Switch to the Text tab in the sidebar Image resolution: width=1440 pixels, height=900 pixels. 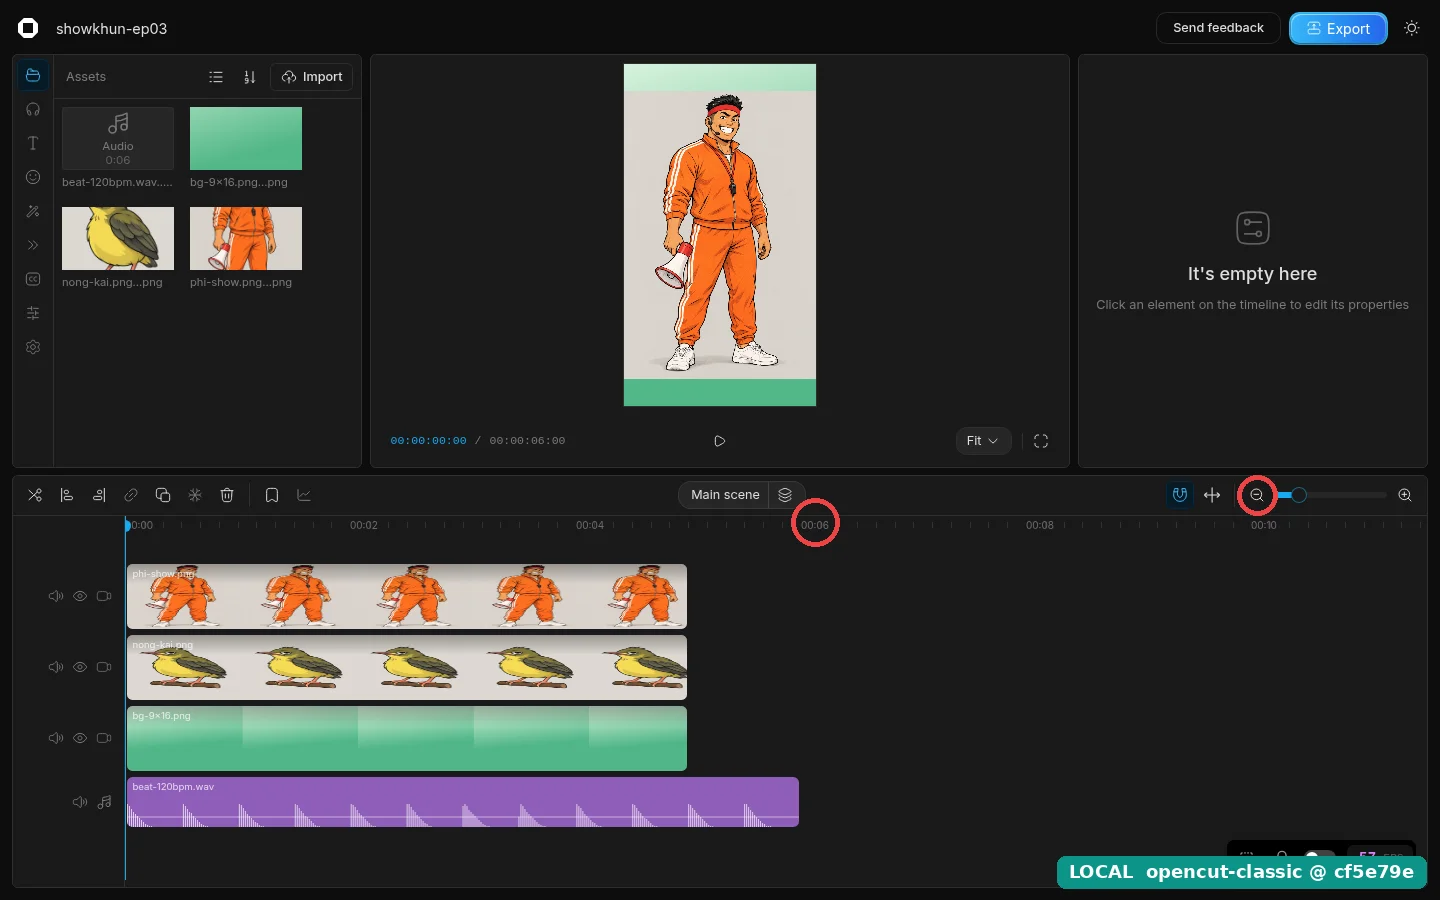coord(33,143)
